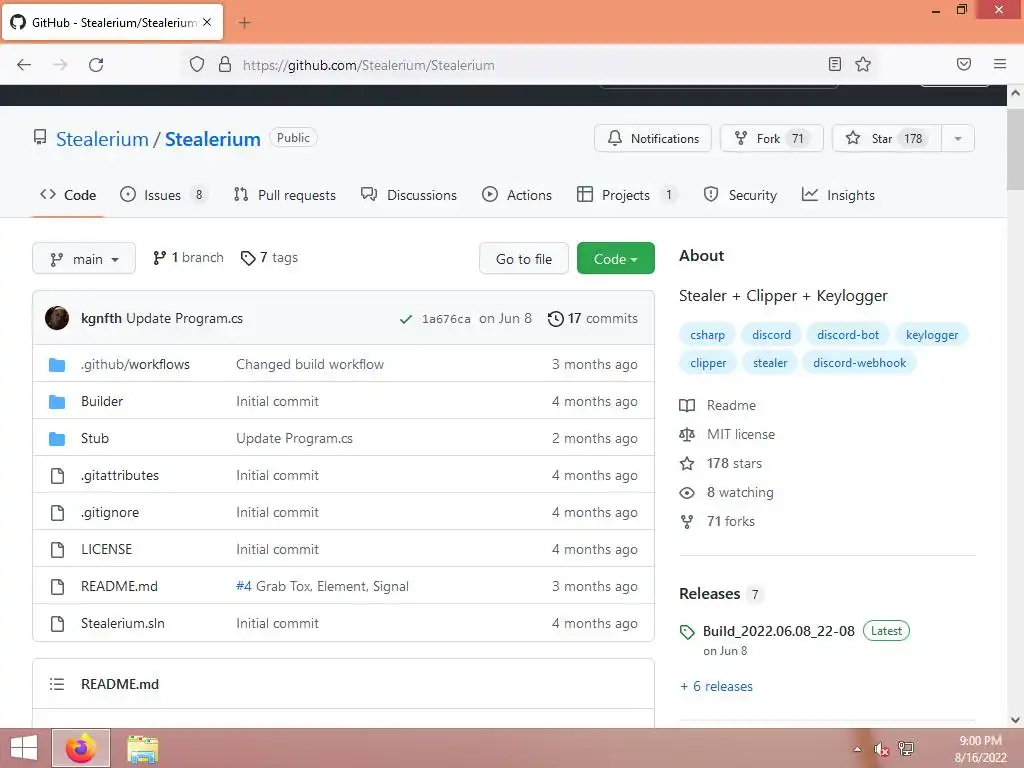
Task: Open the Windows Start button
Action: [24, 748]
